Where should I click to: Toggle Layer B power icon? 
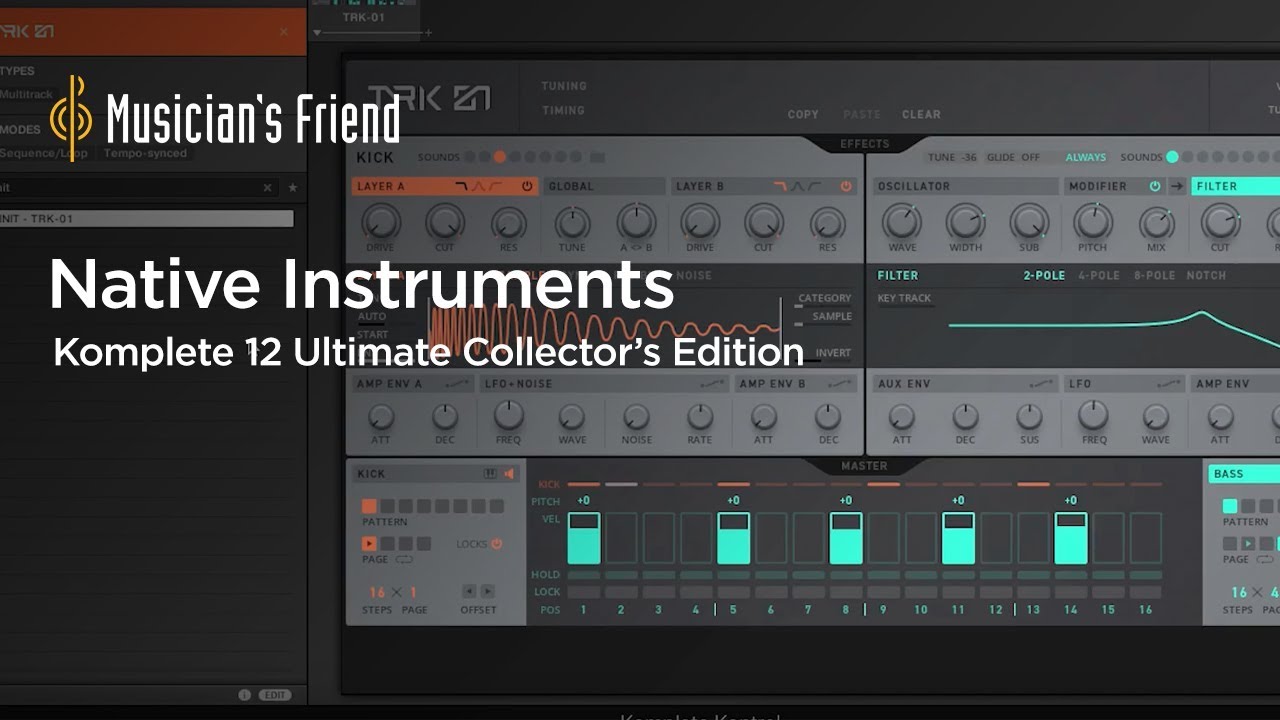point(846,186)
